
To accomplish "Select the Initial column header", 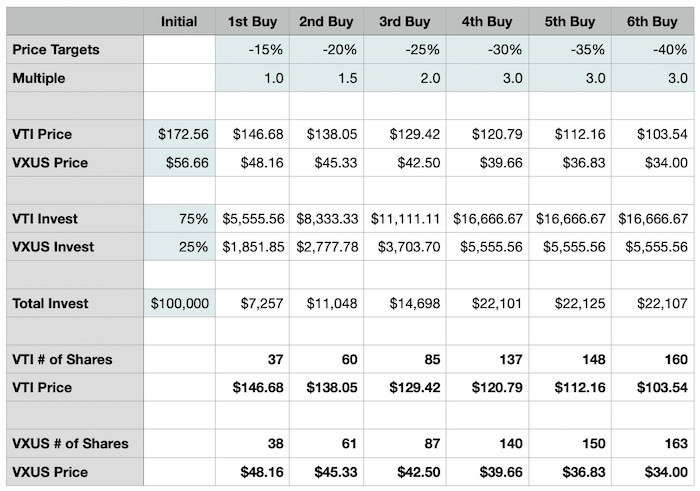I will pos(179,21).
